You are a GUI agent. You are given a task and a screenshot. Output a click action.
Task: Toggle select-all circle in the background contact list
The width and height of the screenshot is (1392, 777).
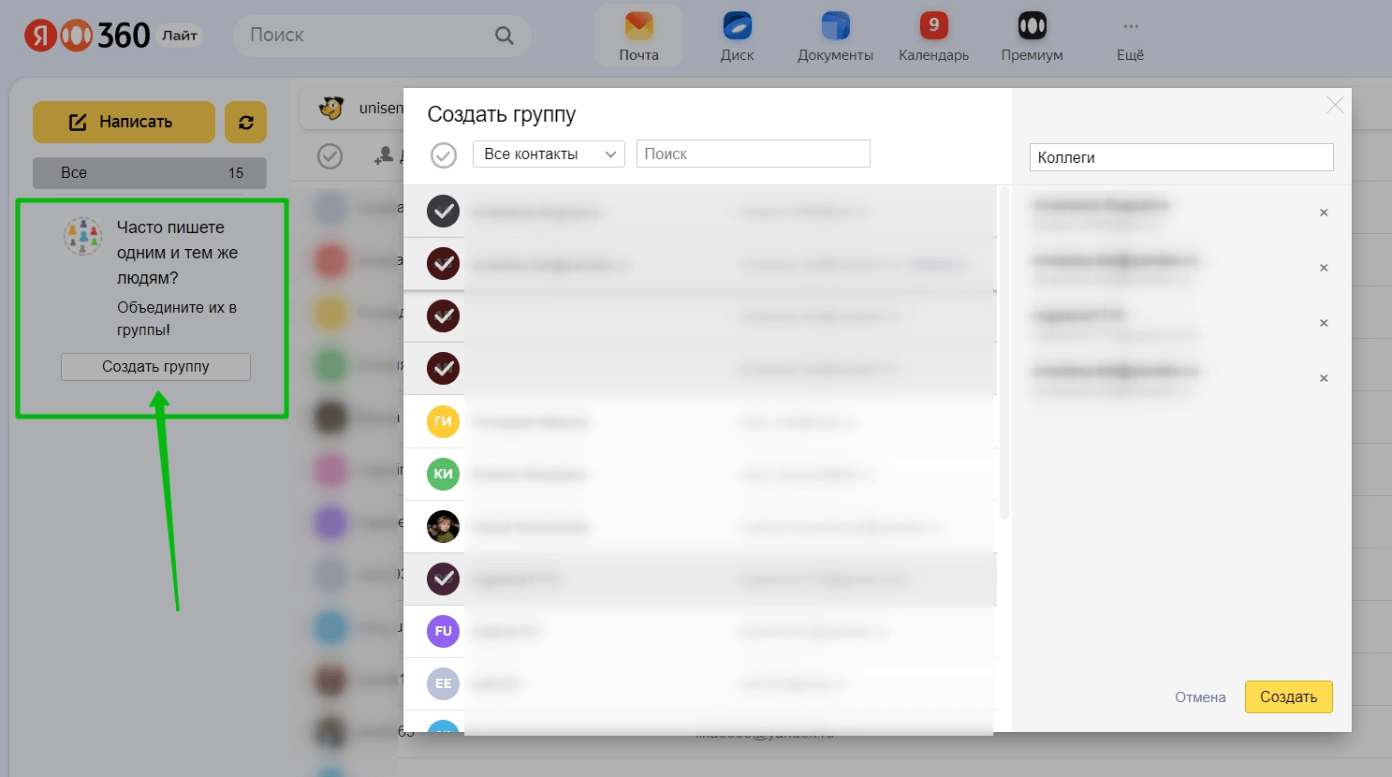click(329, 156)
